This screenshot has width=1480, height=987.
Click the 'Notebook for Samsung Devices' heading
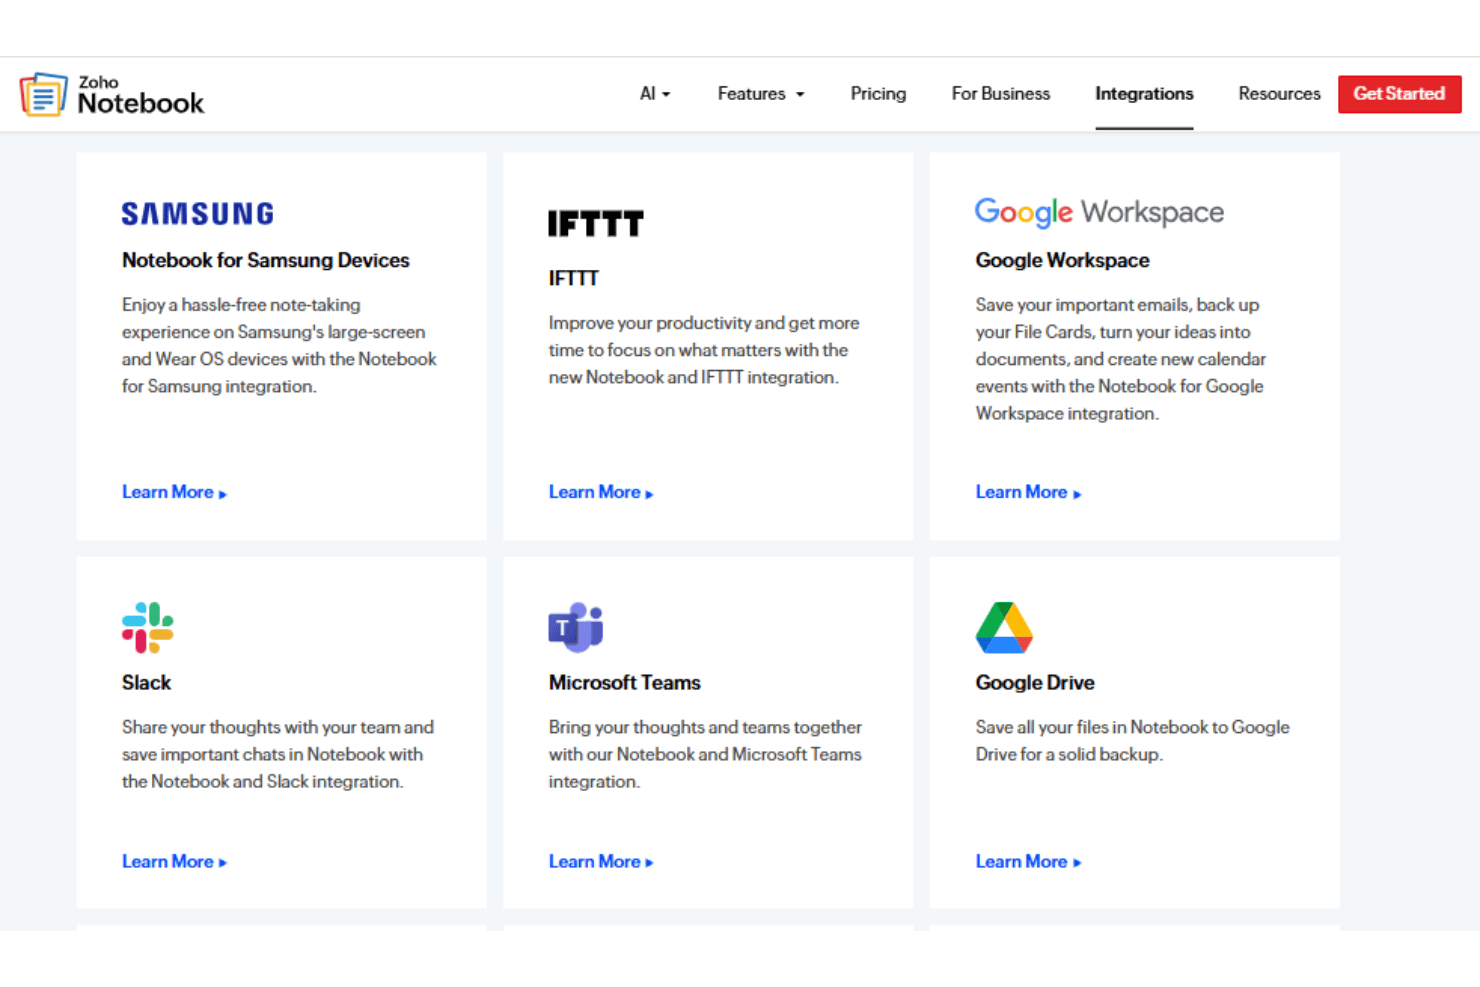pyautogui.click(x=265, y=260)
